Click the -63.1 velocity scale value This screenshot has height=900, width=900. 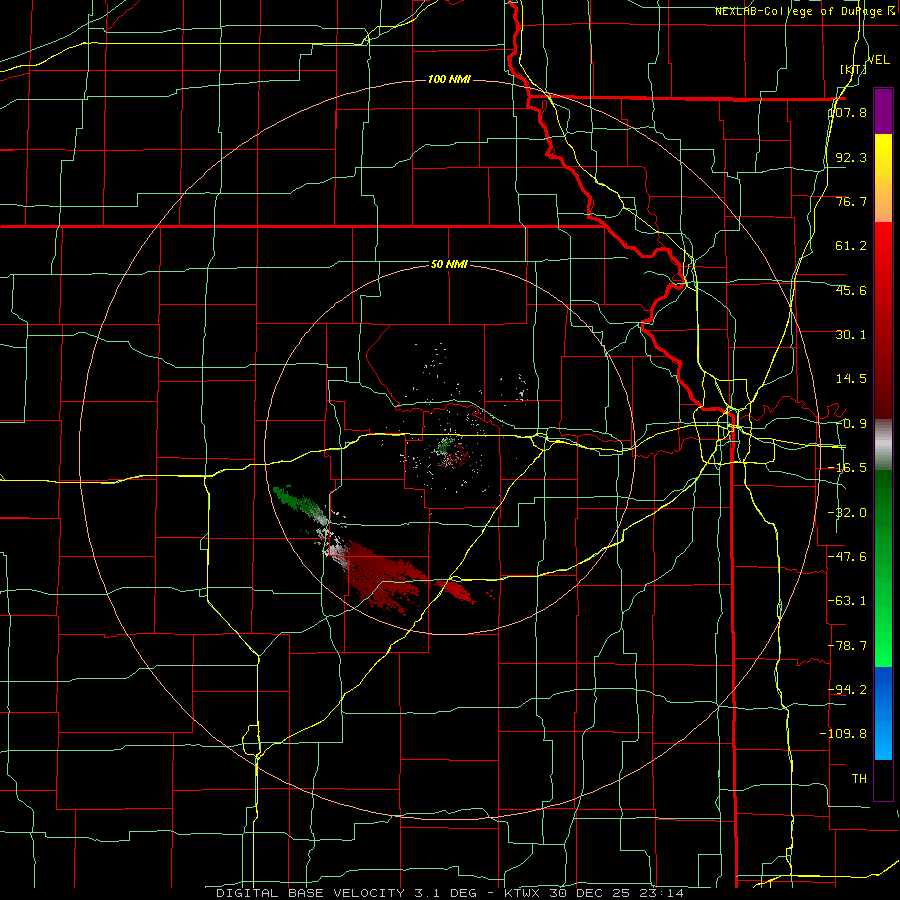(848, 601)
